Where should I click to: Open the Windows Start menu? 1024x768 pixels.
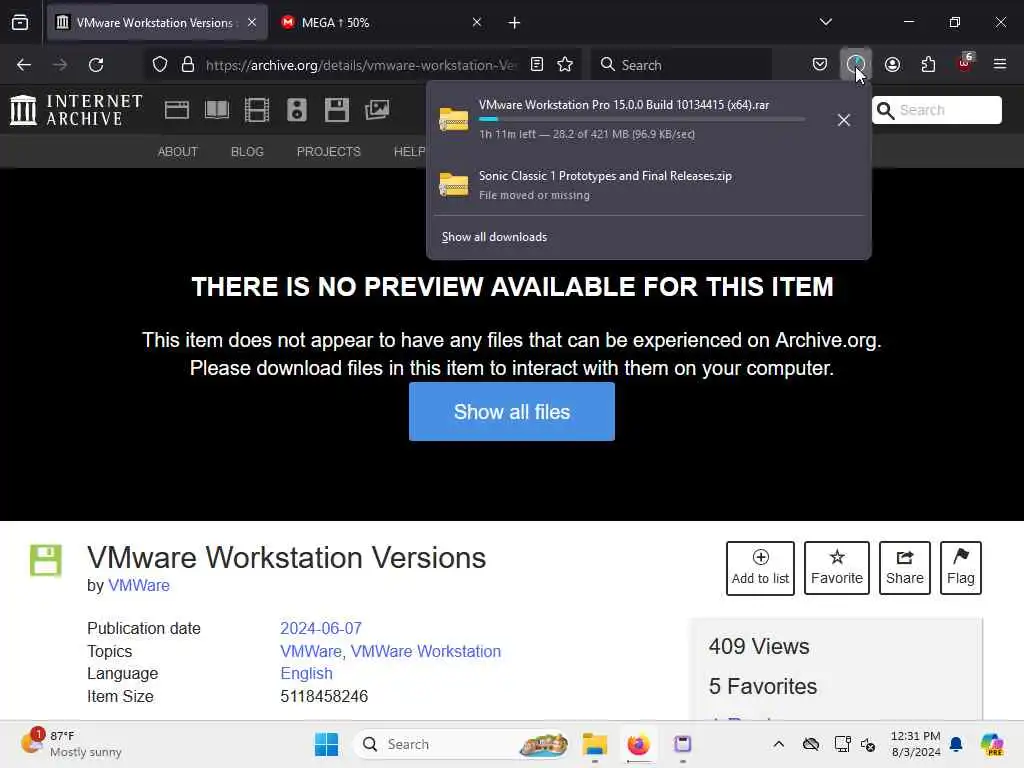(x=327, y=744)
